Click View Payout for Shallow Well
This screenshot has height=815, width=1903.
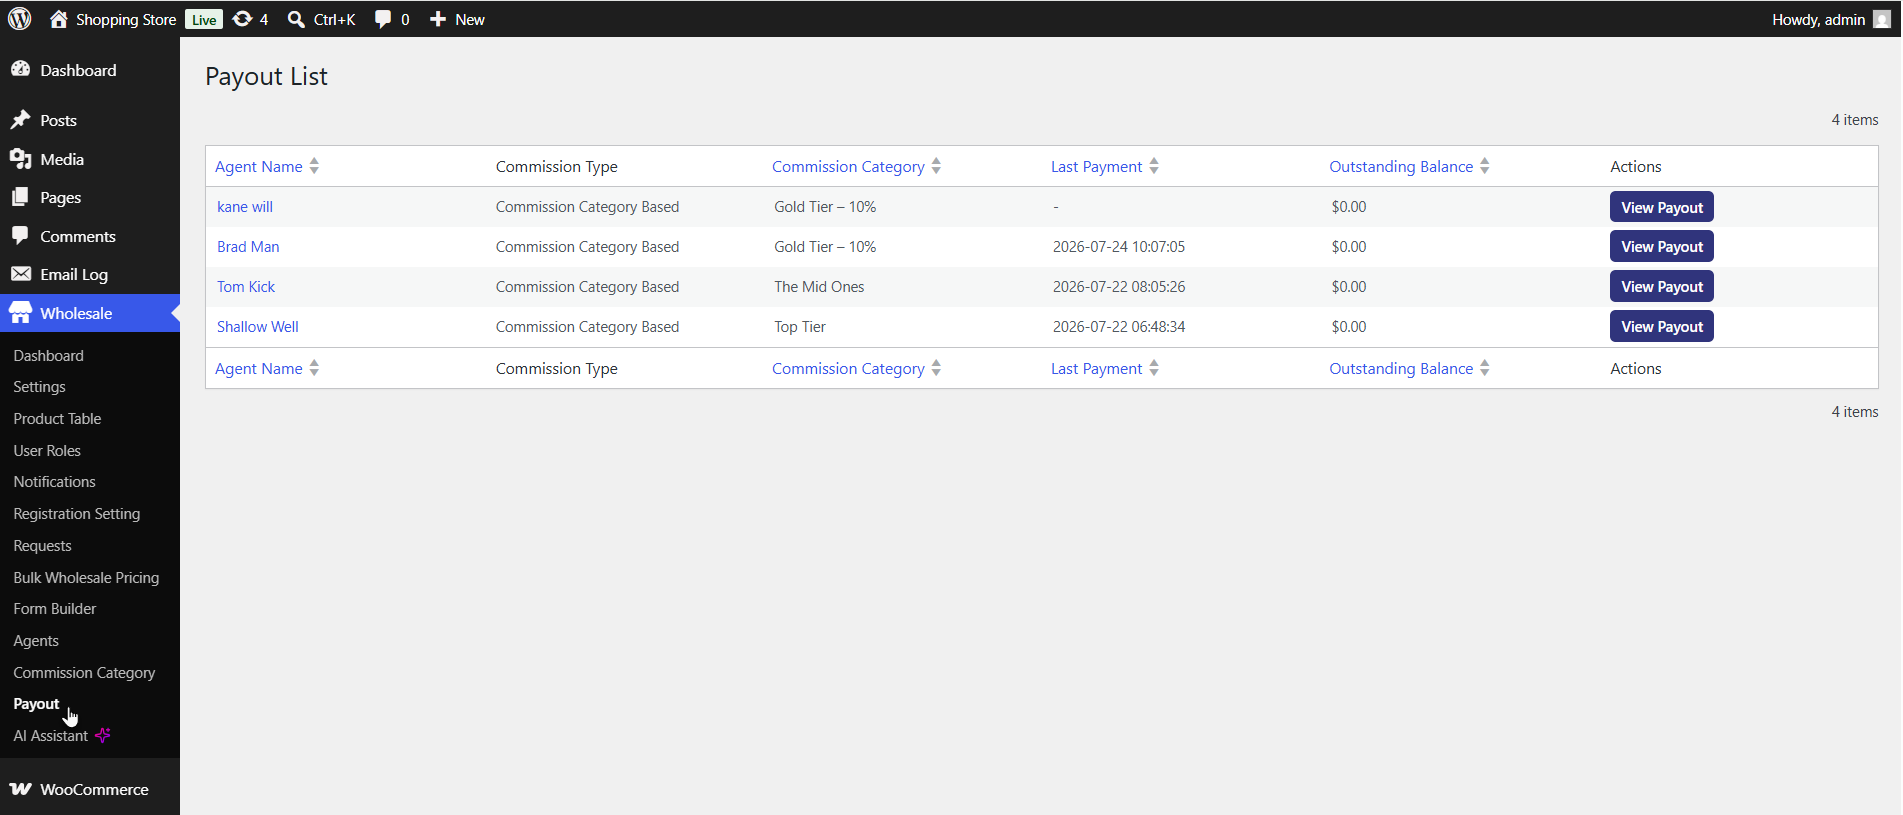point(1661,326)
